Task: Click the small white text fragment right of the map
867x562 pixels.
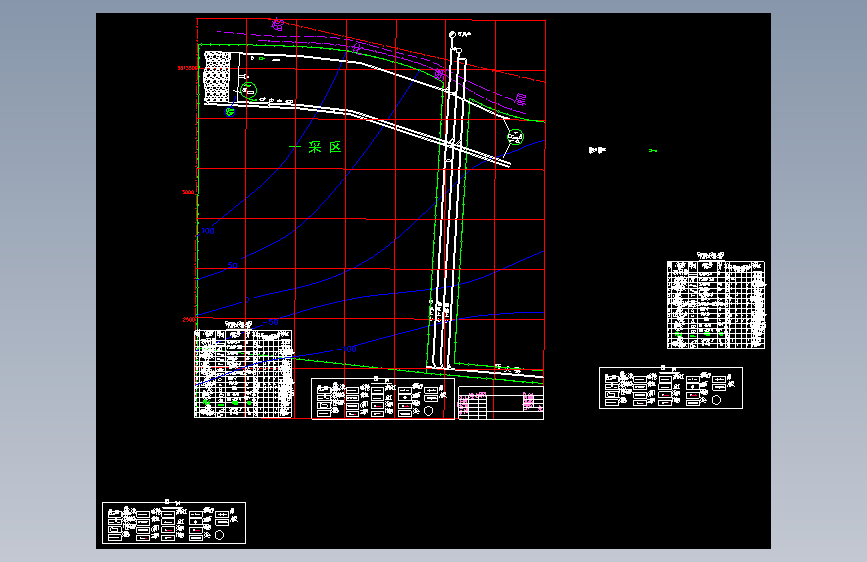Action: click(x=597, y=150)
